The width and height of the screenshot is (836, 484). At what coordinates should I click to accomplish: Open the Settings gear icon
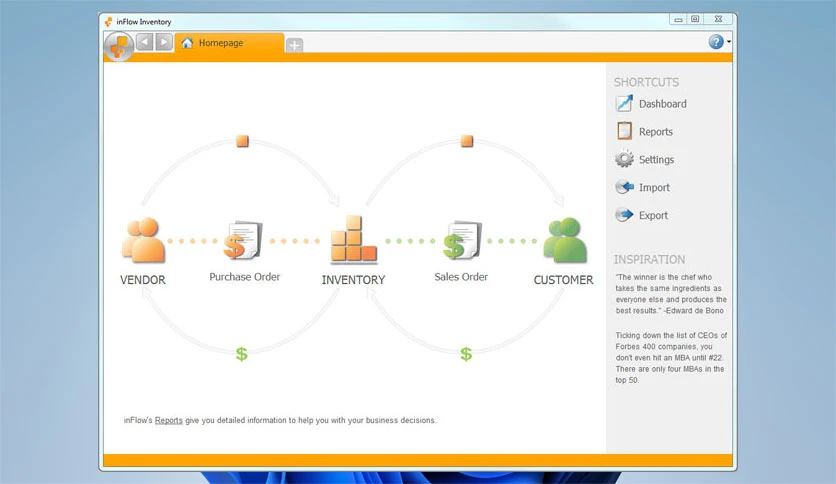[x=624, y=159]
